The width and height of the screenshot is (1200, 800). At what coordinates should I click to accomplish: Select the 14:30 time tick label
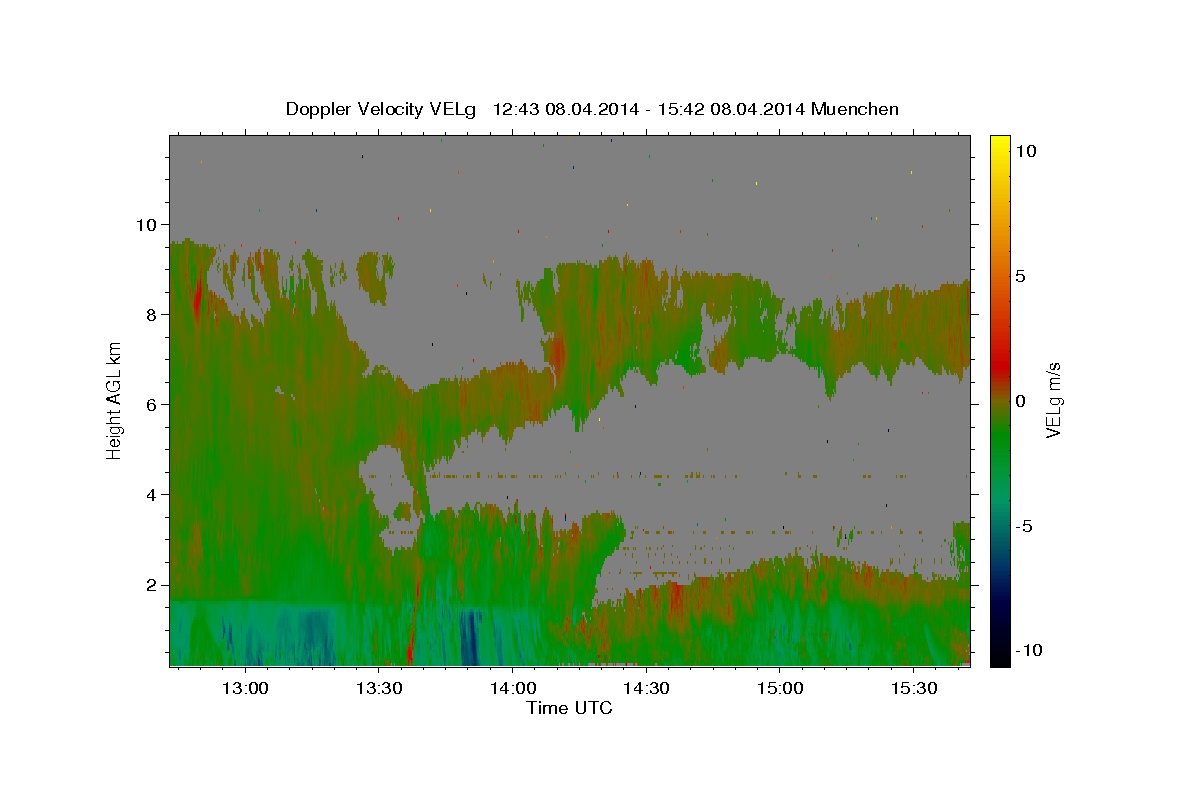(645, 689)
